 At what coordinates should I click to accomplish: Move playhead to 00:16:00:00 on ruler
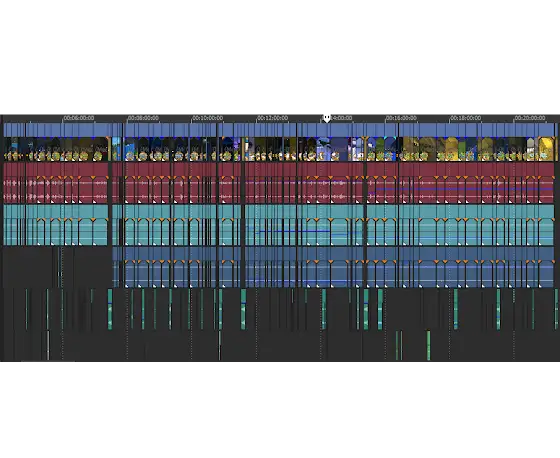pos(401,118)
